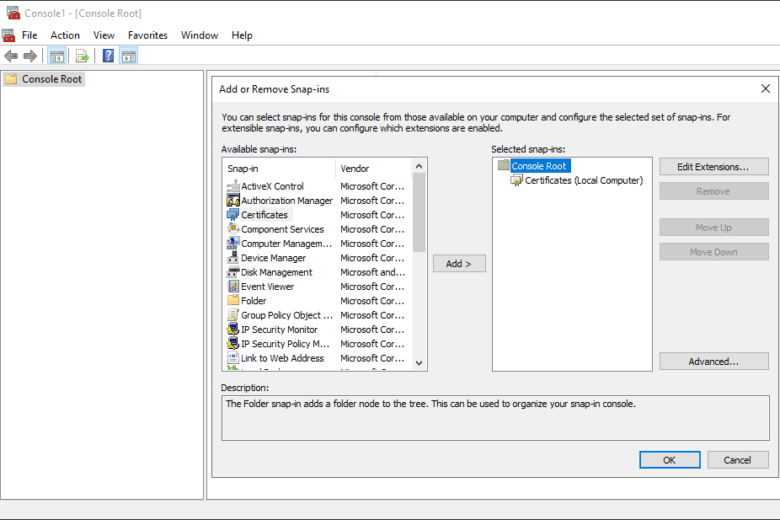Open the Favorites menu
Image resolution: width=780 pixels, height=520 pixels.
point(148,35)
